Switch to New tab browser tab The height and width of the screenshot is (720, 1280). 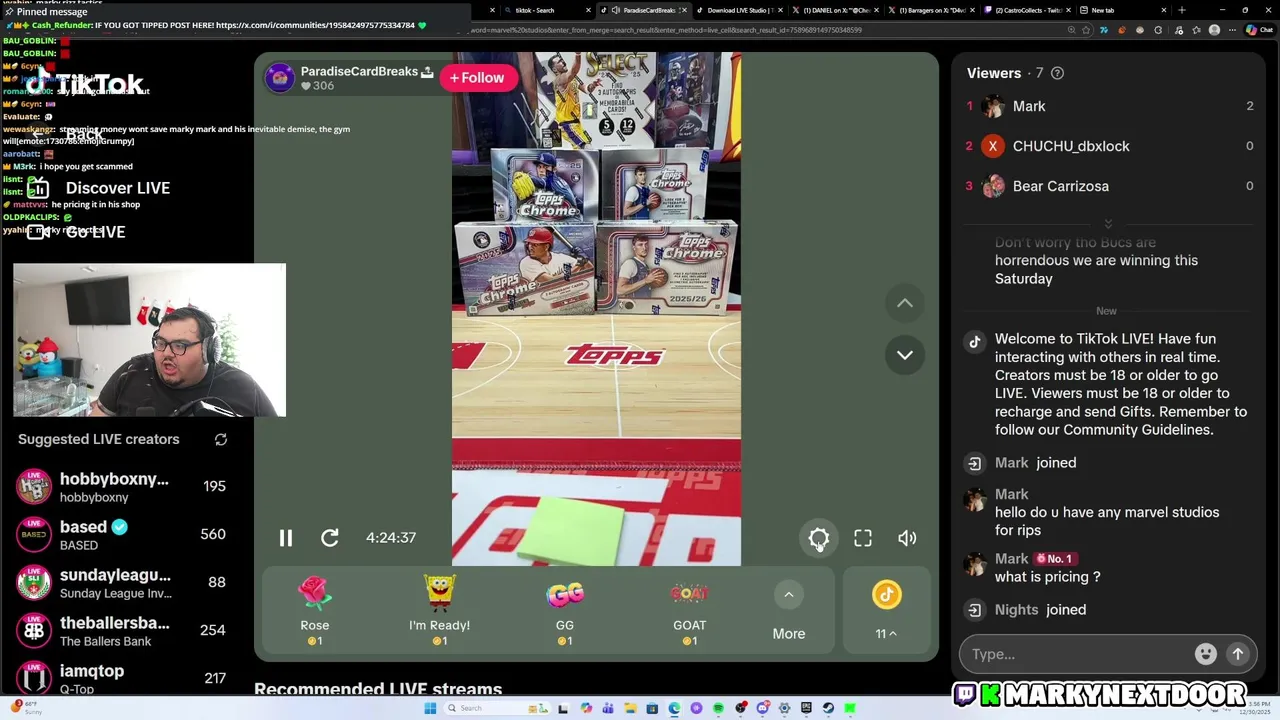[x=1122, y=10]
